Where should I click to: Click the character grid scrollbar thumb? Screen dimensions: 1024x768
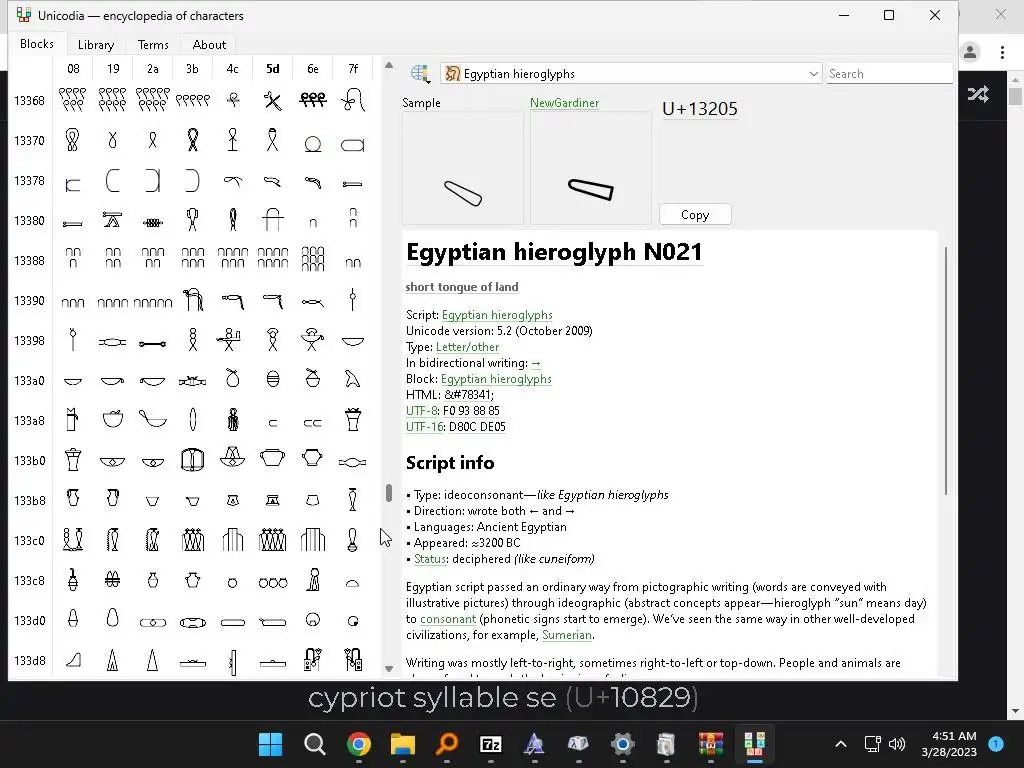389,493
